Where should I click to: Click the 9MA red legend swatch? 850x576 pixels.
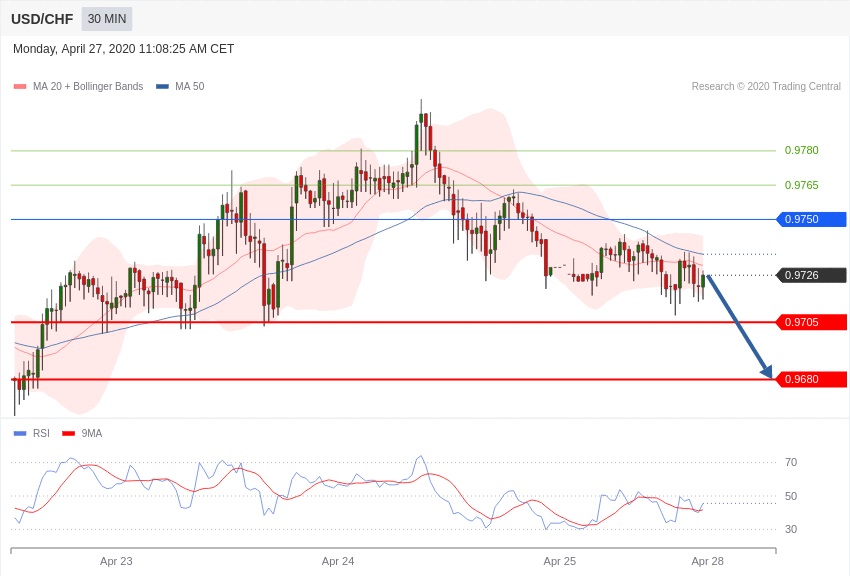pyautogui.click(x=69, y=433)
